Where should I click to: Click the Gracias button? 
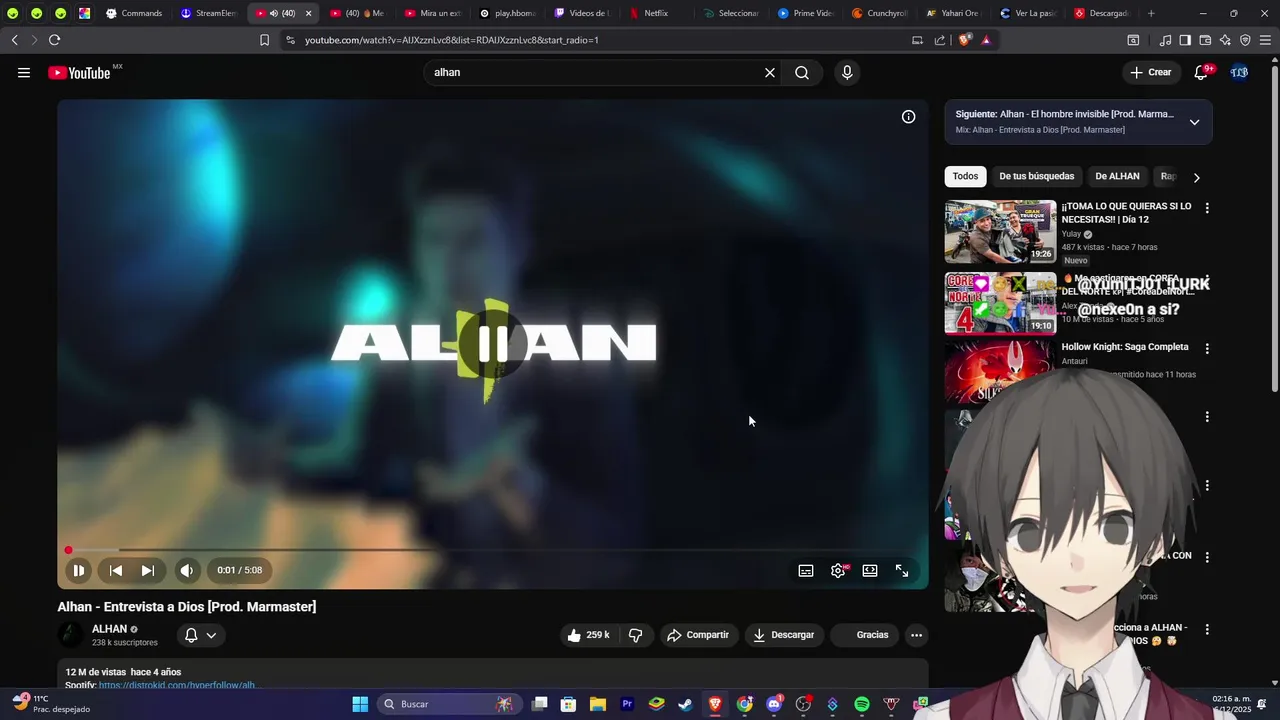point(863,635)
